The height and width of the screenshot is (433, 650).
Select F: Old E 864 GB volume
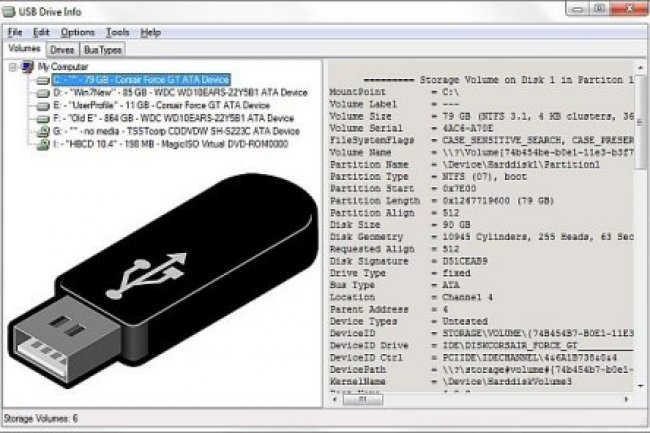pos(173,118)
